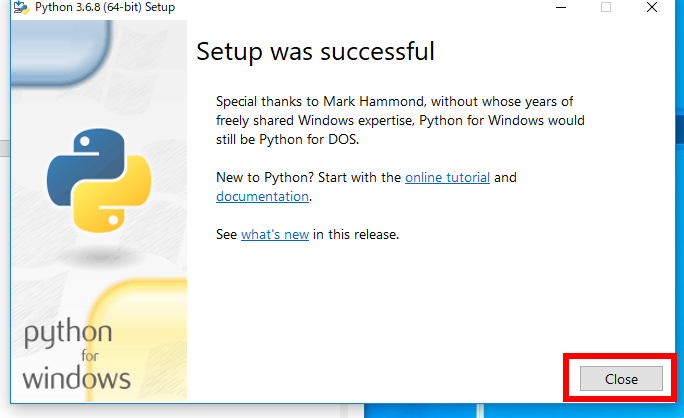
Task: Click the blue rounded shape in the banner
Action: pos(60,52)
